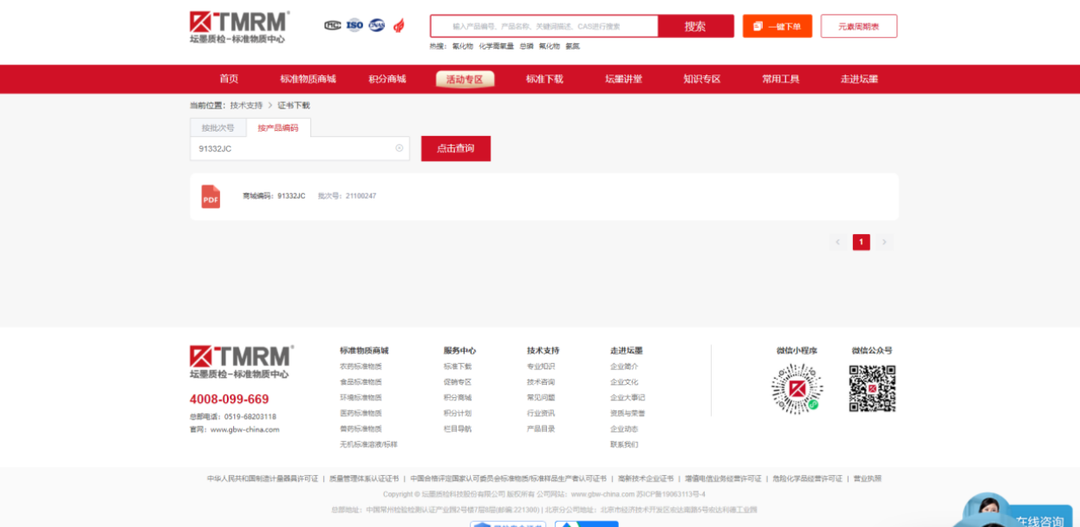
Task: Click the footer link 企业简介
Action: tap(624, 366)
